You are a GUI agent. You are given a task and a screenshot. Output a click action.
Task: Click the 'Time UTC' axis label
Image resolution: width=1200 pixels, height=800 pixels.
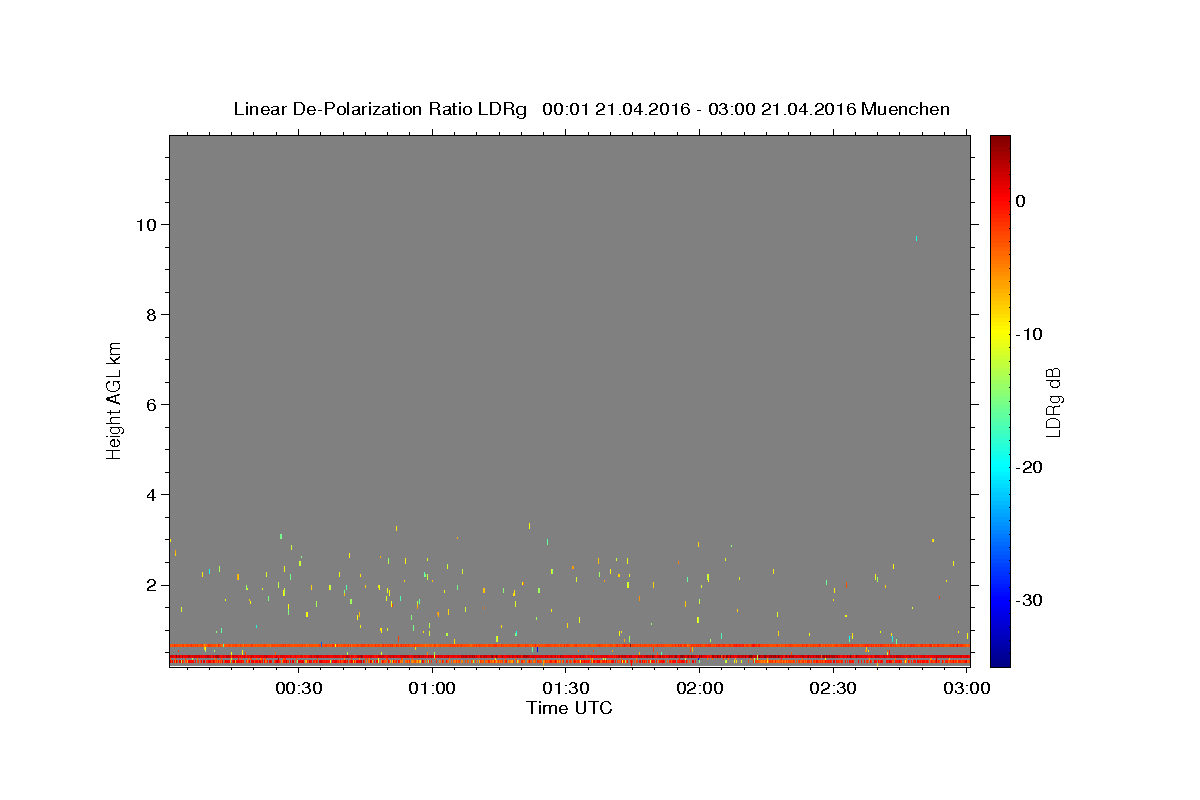(569, 708)
